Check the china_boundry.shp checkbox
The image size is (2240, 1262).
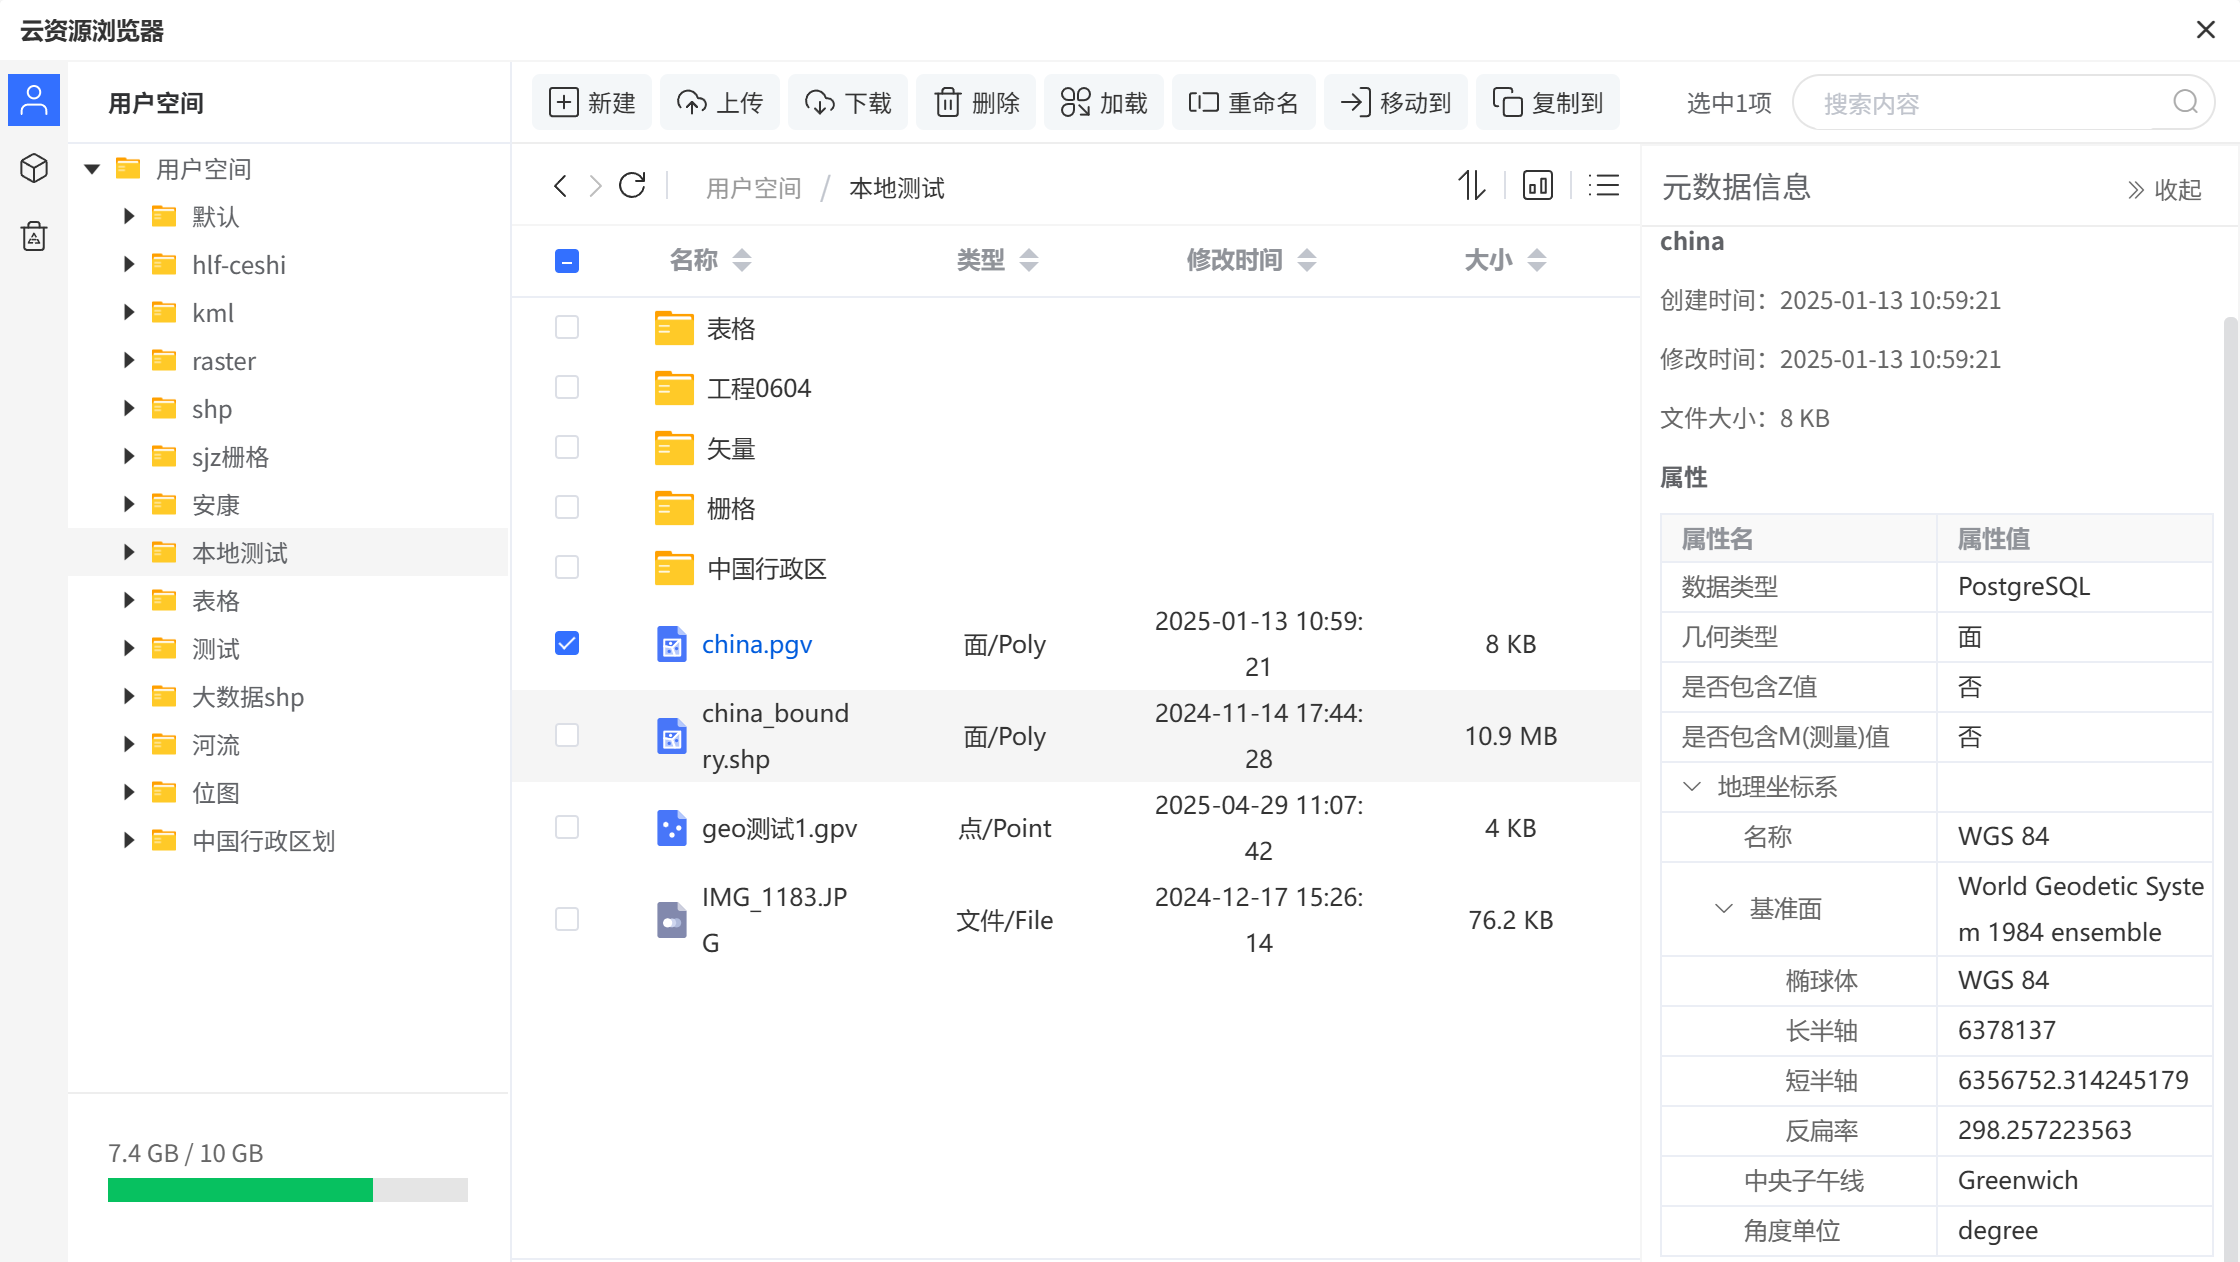click(x=567, y=735)
